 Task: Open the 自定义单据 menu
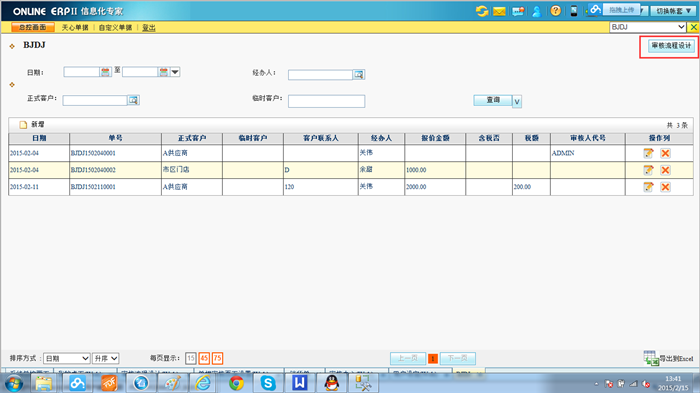(x=115, y=28)
